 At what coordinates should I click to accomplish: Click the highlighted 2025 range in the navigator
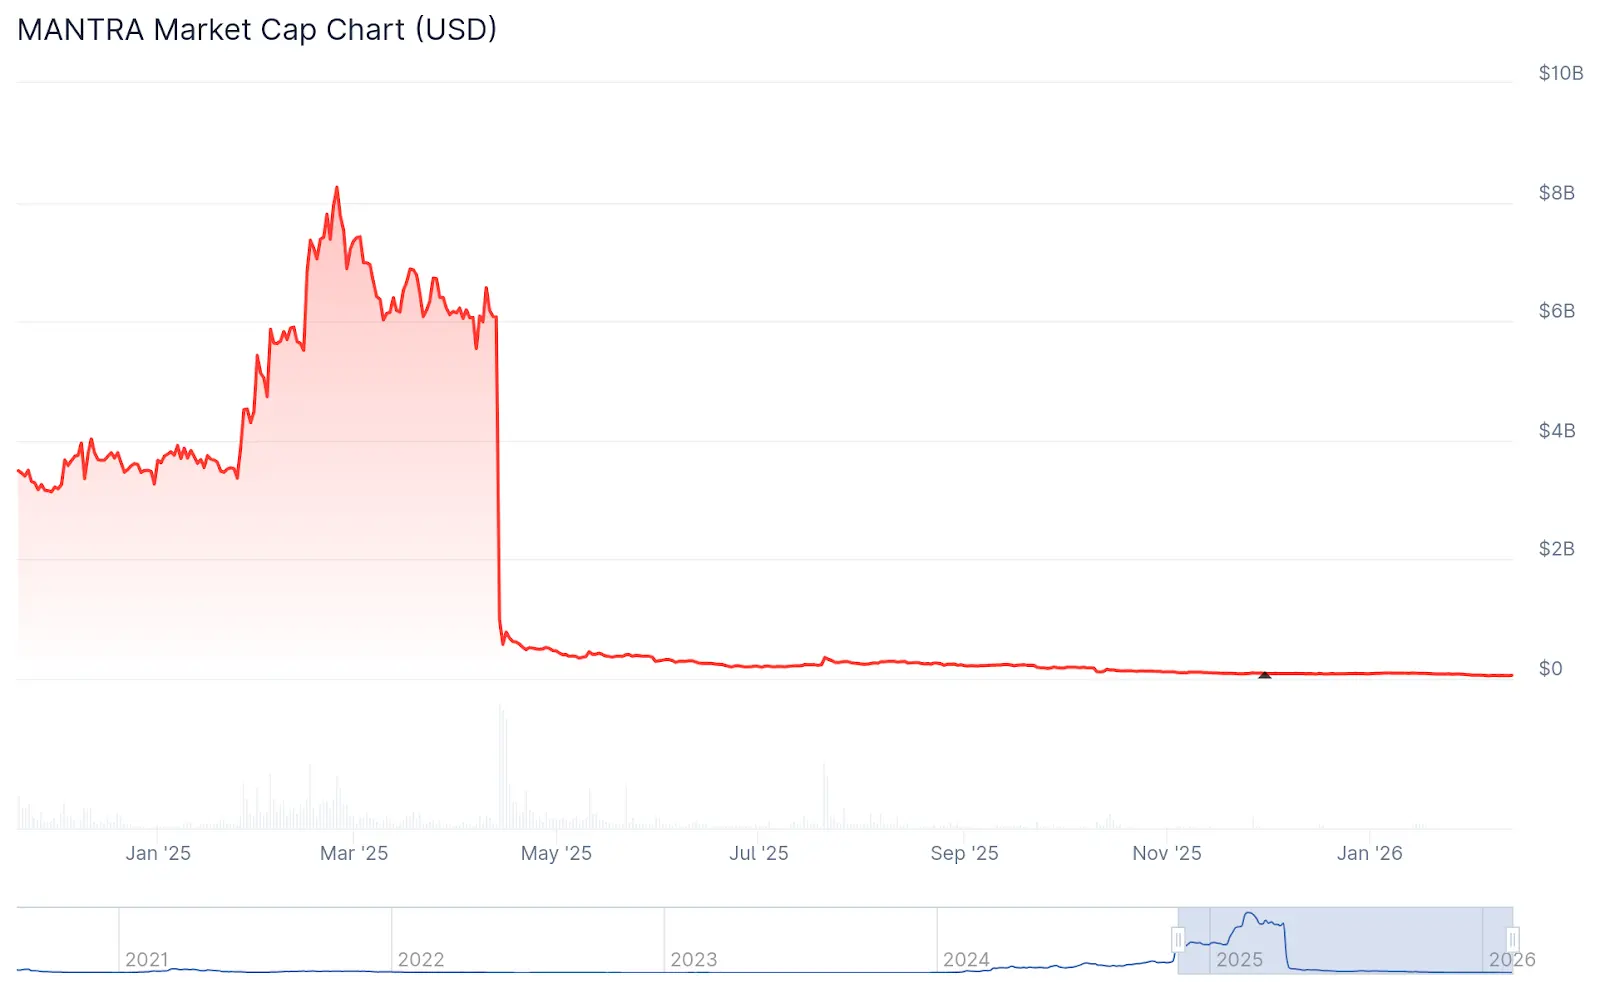tap(1345, 940)
